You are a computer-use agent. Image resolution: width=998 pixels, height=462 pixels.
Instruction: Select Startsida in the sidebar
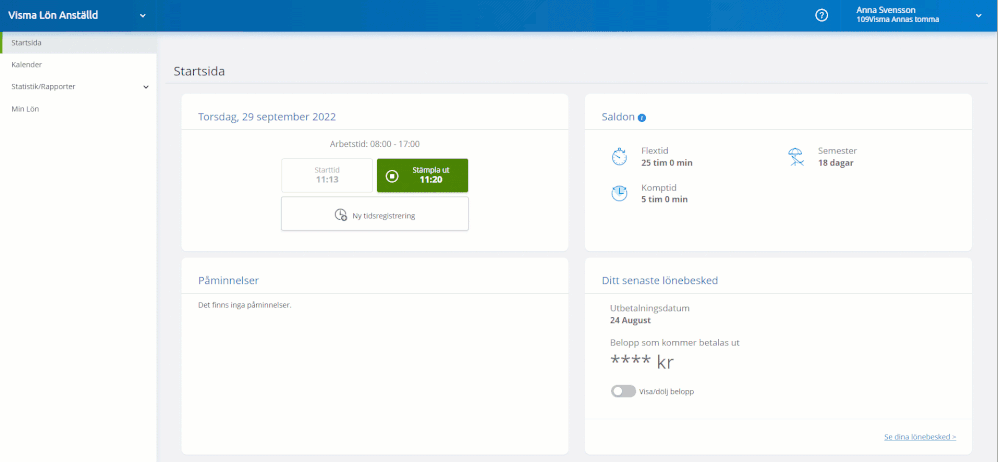coord(27,43)
